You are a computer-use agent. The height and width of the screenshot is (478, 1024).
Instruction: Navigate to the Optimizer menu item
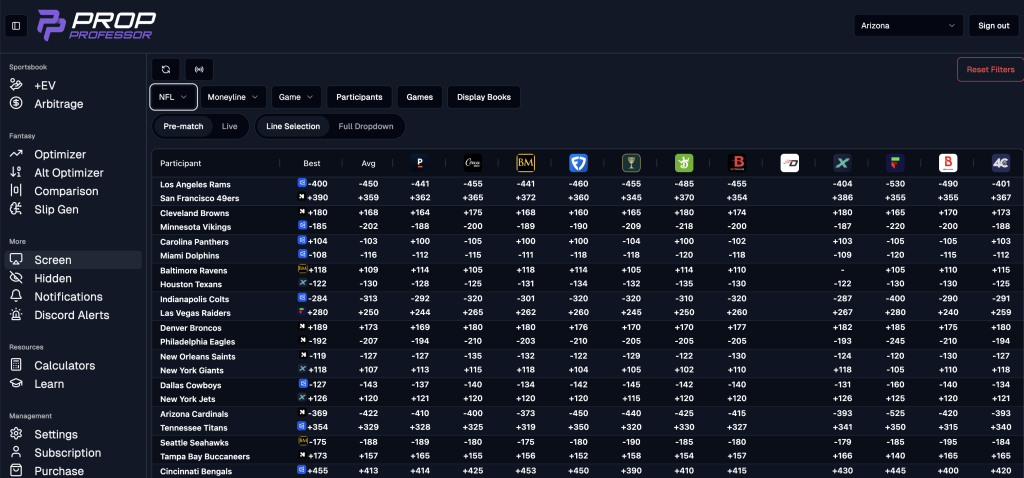point(61,154)
